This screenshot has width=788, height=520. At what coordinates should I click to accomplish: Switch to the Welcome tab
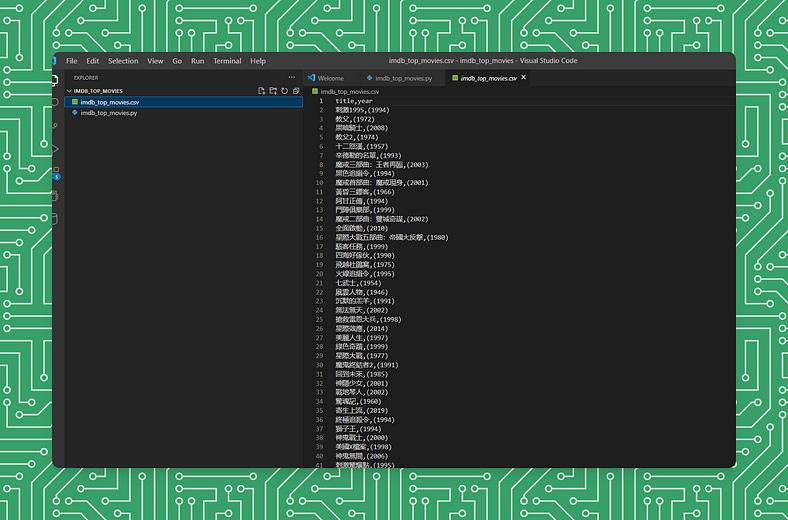331,78
